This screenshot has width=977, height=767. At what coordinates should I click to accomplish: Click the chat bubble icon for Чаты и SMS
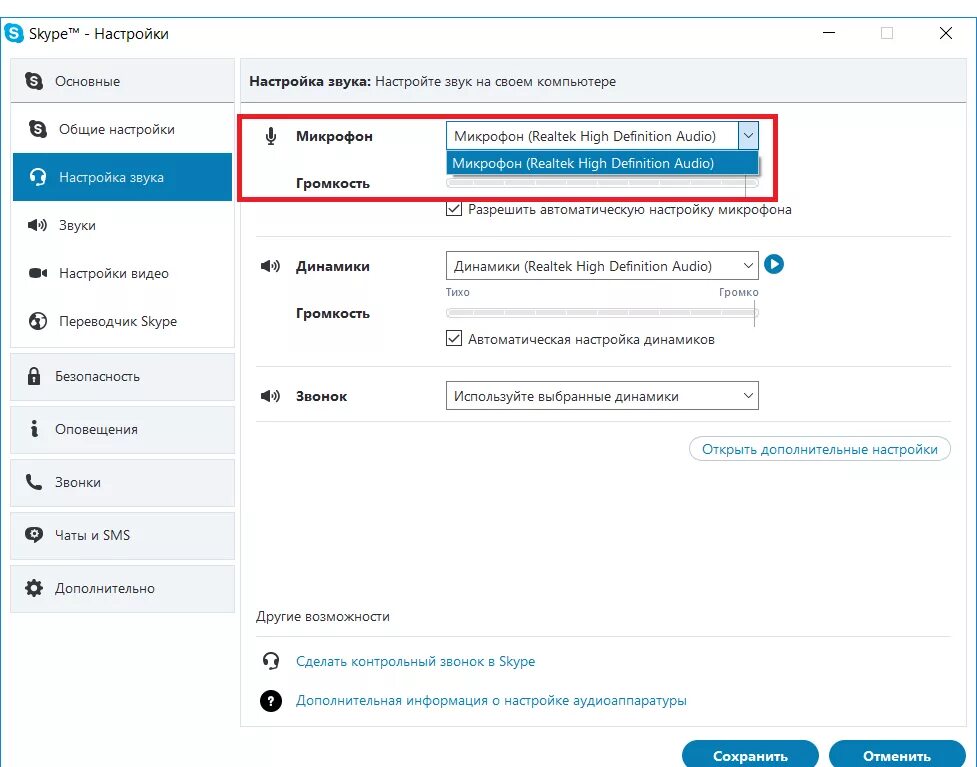(34, 535)
